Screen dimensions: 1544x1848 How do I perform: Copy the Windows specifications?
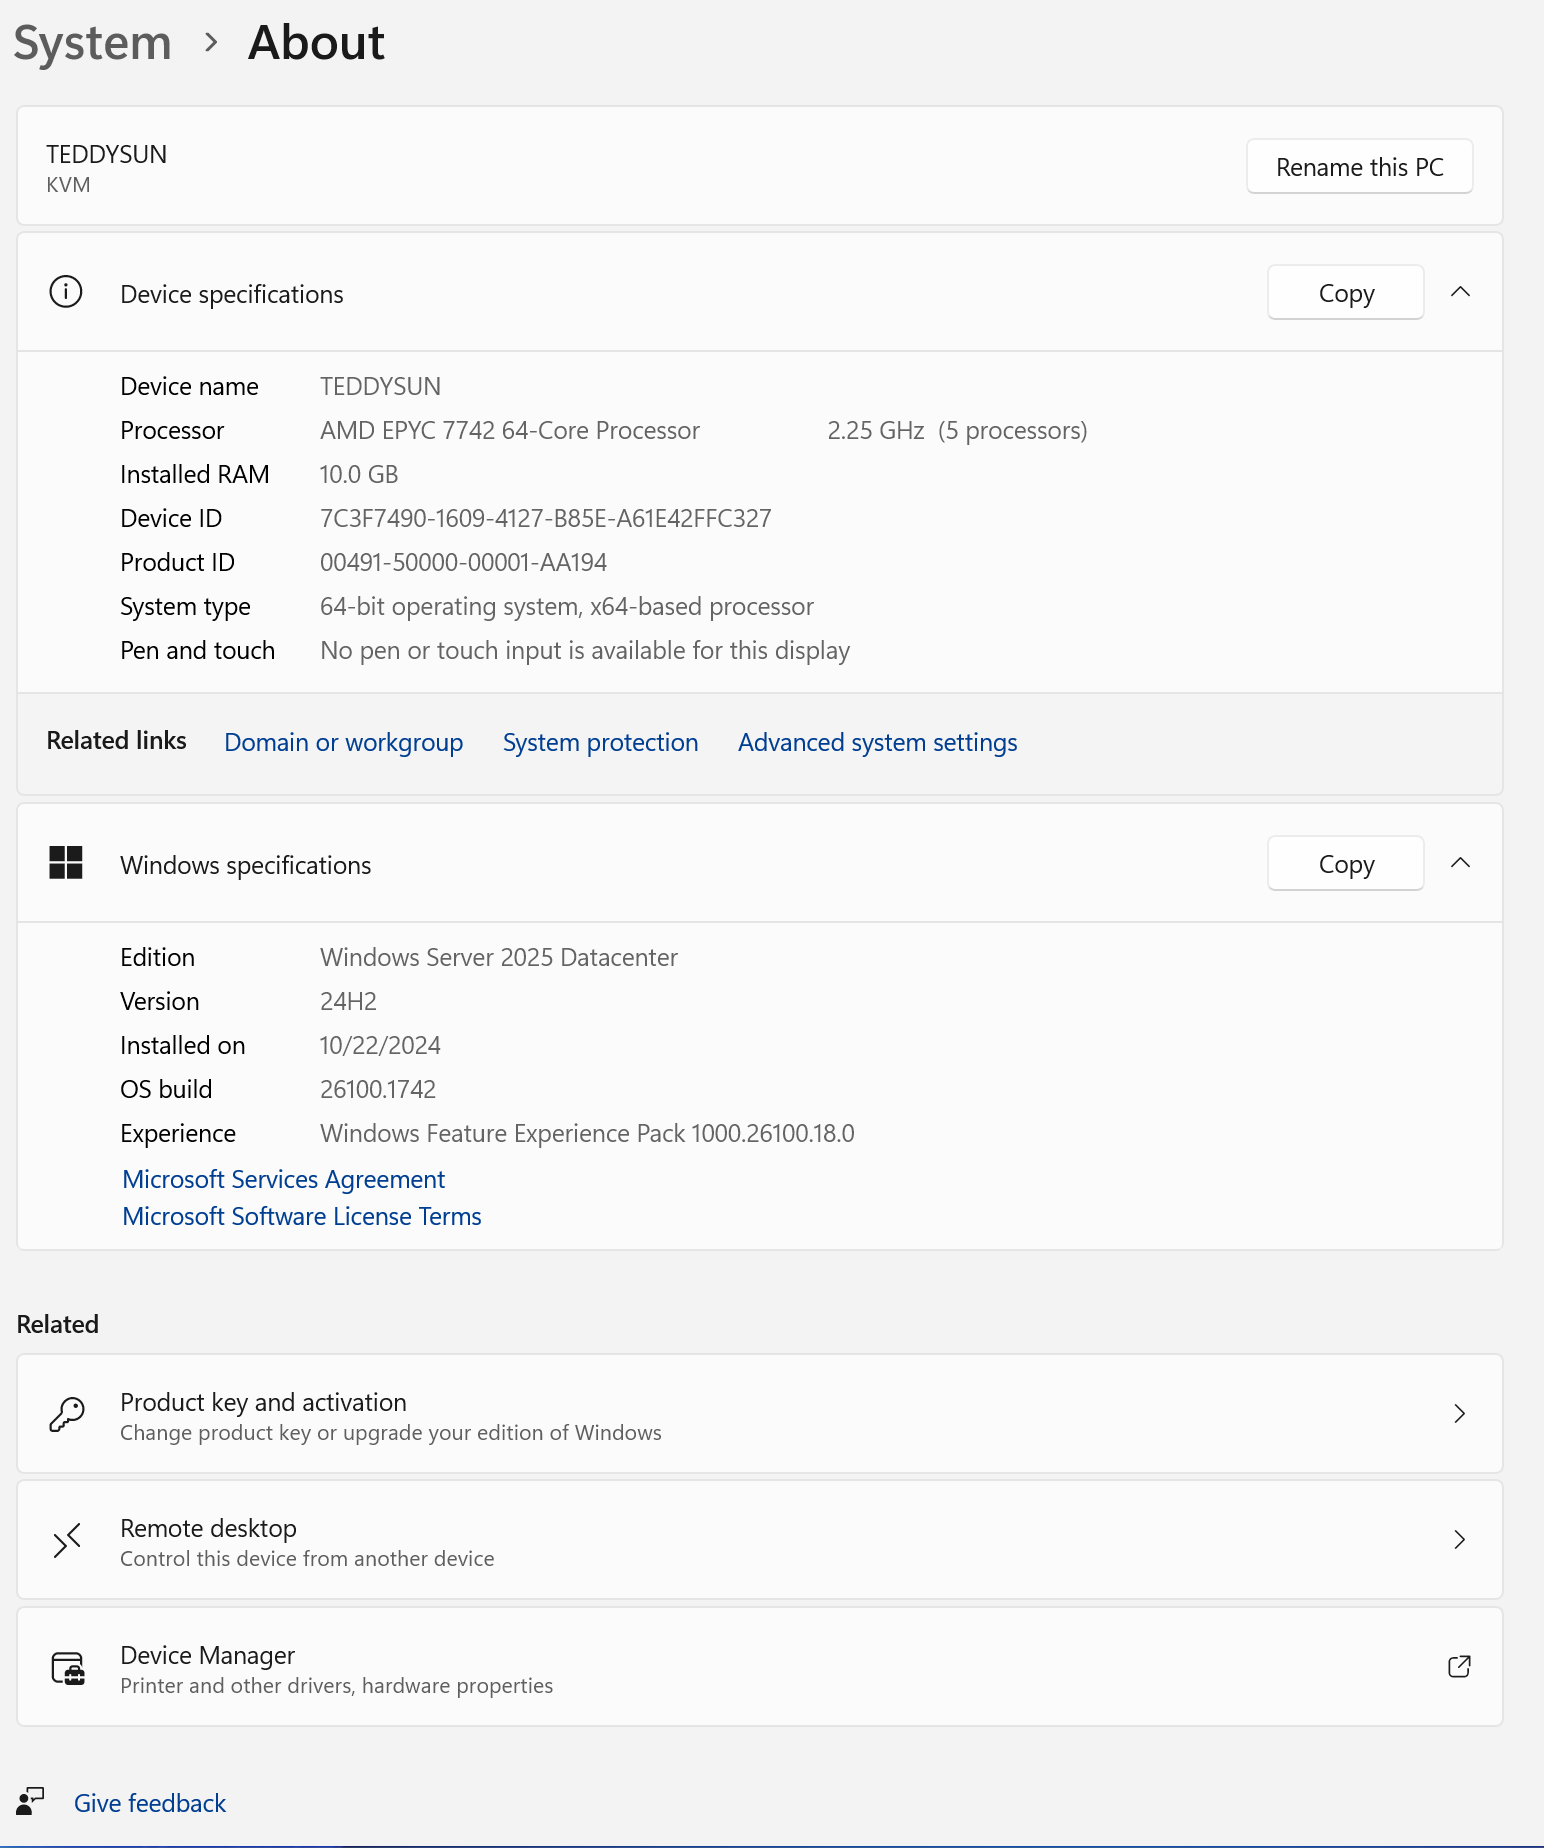[x=1346, y=864]
